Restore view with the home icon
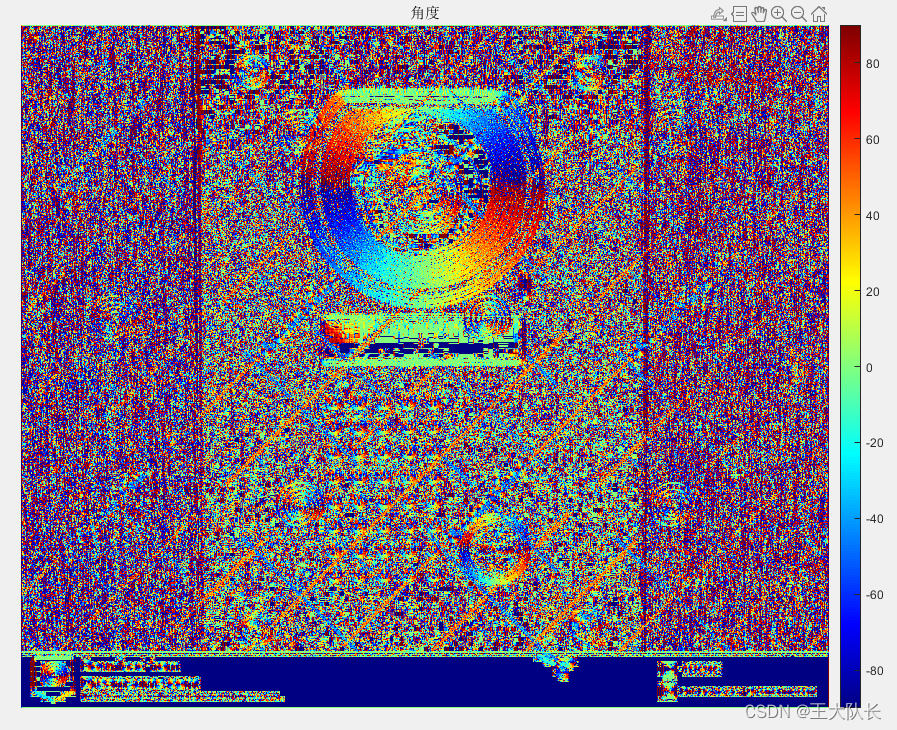The height and width of the screenshot is (730, 897). 819,14
